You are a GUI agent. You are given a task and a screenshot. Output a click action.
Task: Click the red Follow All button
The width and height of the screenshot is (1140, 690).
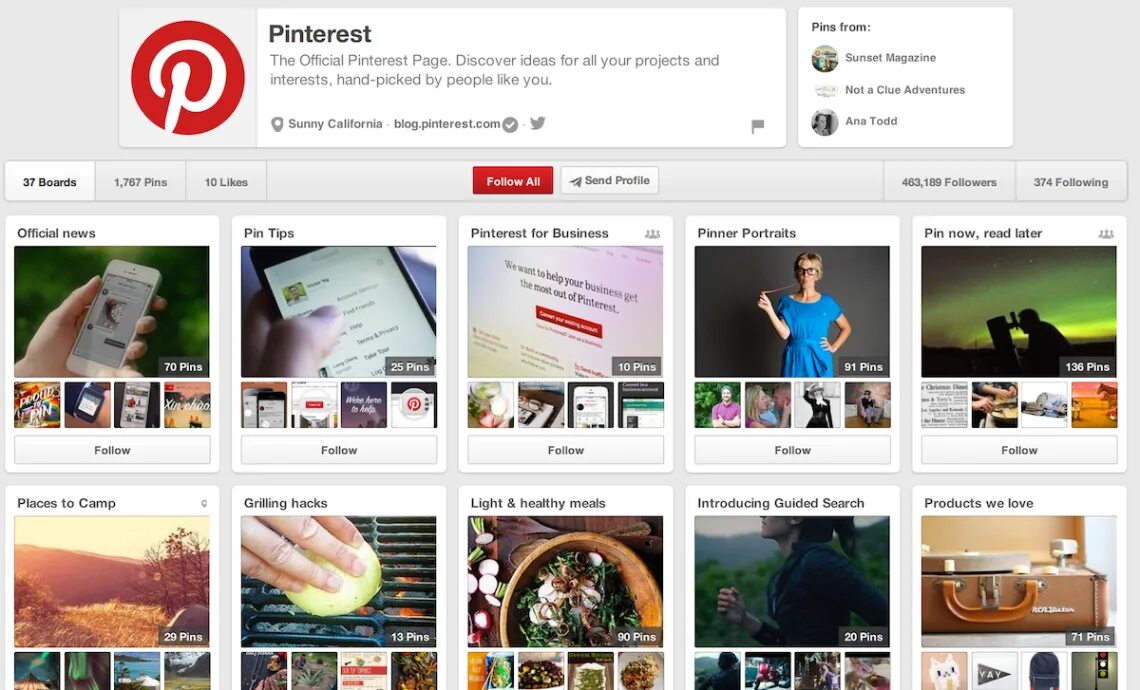click(x=513, y=181)
